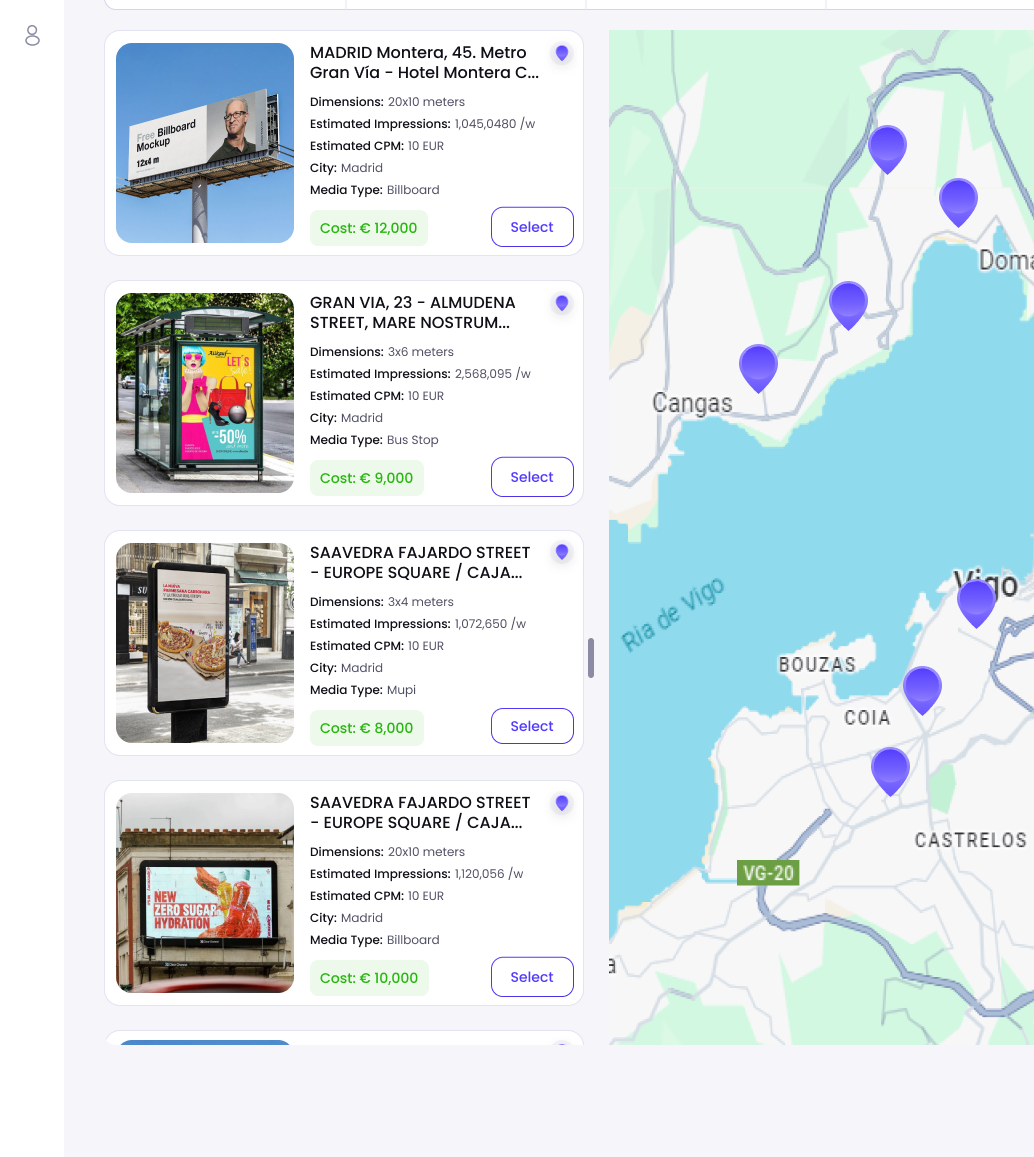Image resolution: width=1034 pixels, height=1157 pixels.
Task: Click 'Dimensions: 3x4 meters' text
Action: [382, 602]
